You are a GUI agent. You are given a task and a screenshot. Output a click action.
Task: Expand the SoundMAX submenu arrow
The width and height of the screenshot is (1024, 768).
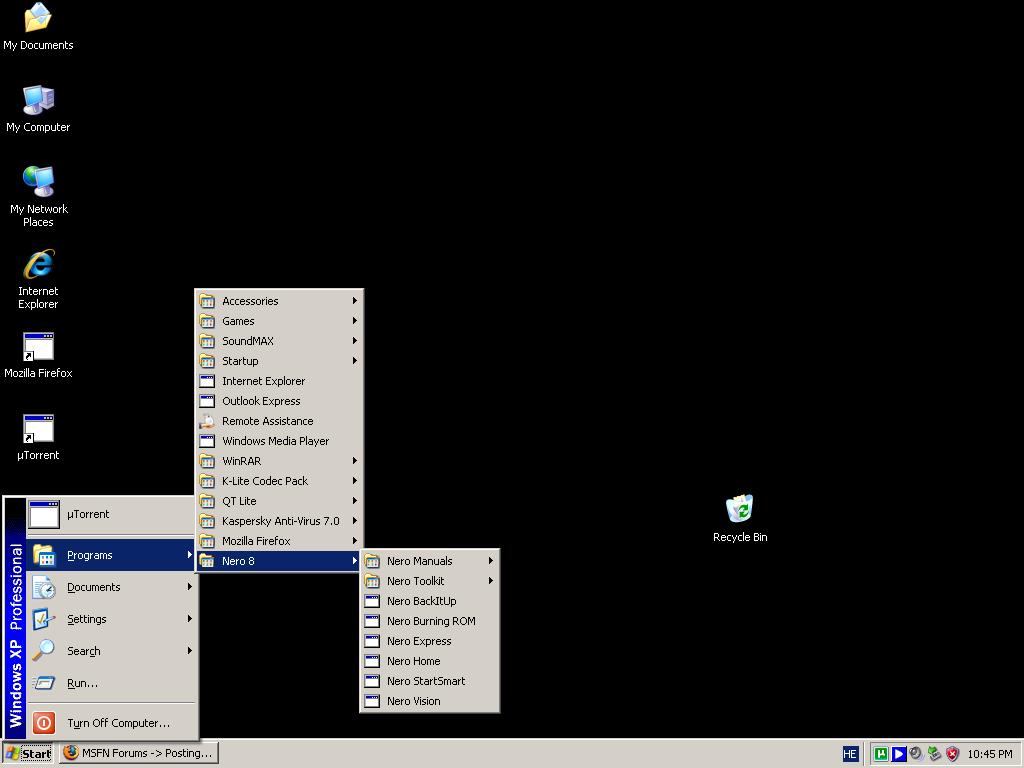(x=355, y=341)
